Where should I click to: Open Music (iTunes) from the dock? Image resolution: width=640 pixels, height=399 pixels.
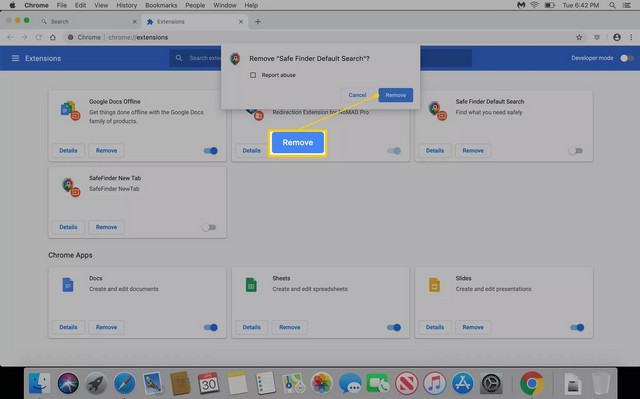pos(434,383)
